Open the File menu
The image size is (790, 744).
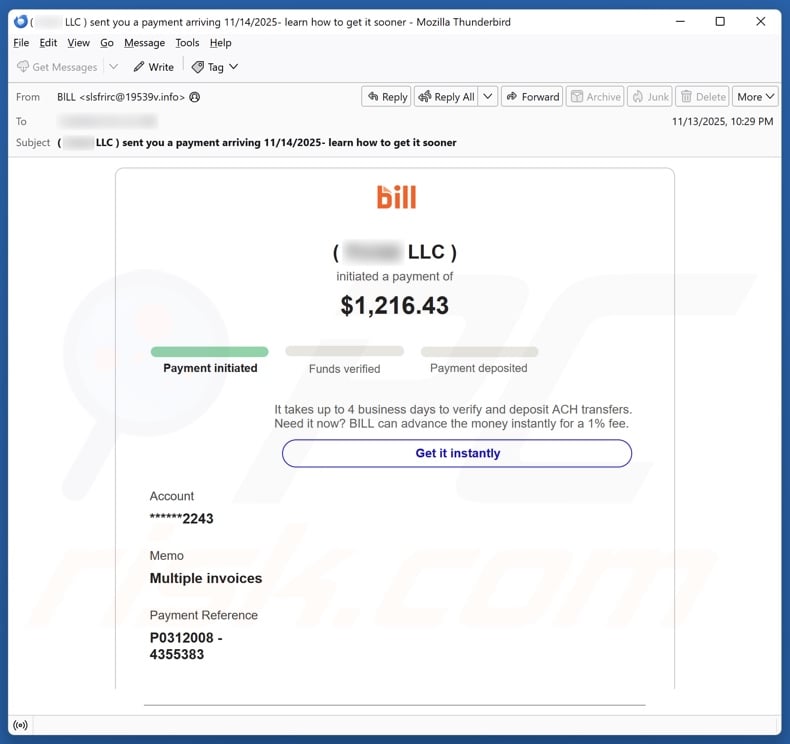(x=21, y=43)
